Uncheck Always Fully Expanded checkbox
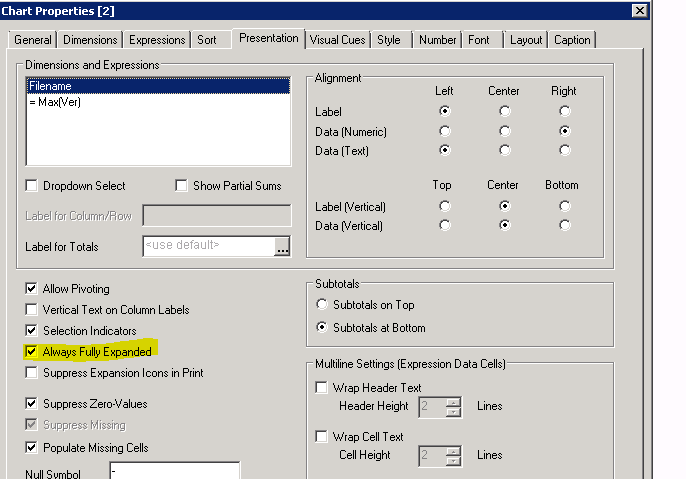 32,352
